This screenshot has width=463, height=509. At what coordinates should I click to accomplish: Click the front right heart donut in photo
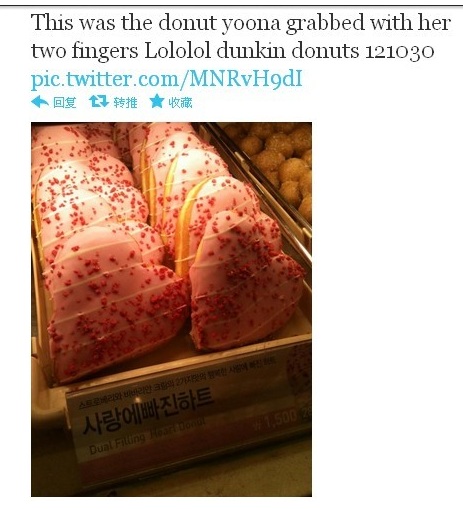245,280
